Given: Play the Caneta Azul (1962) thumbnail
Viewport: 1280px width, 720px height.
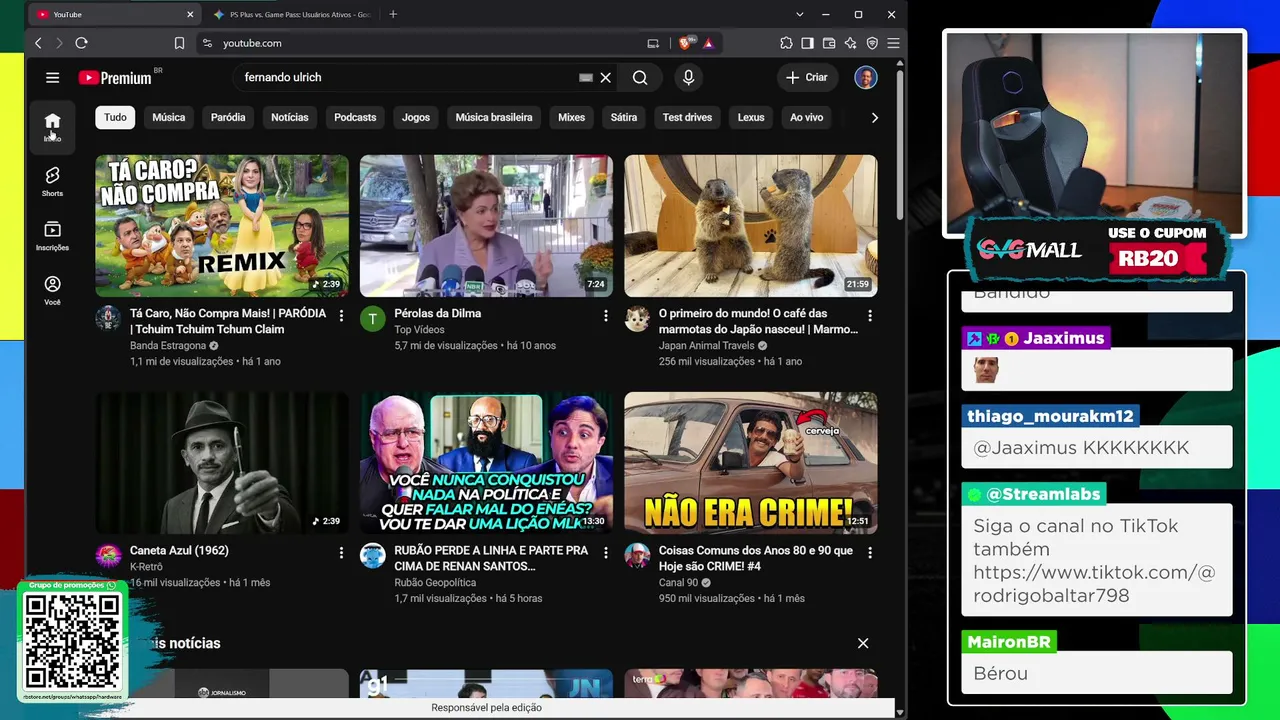Looking at the screenshot, I should (x=222, y=462).
